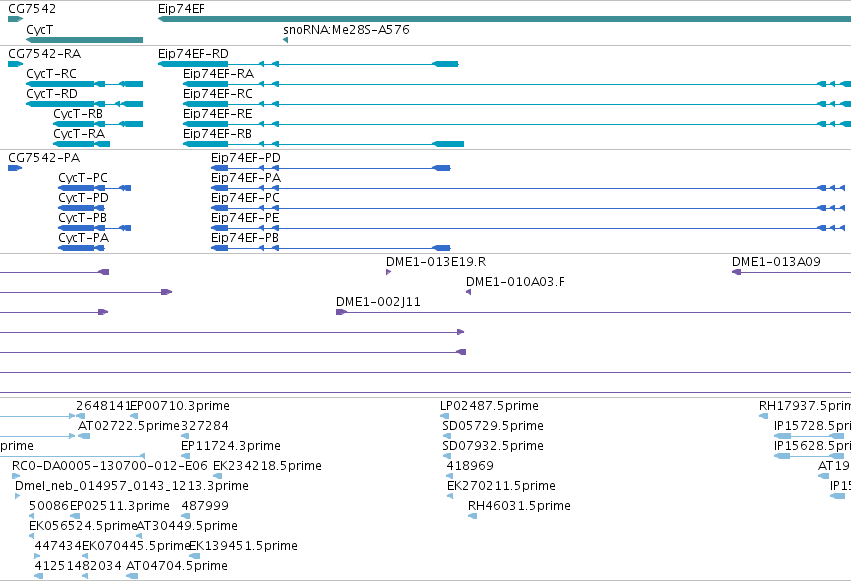Open the SD05729.5prime EST label
The height and width of the screenshot is (581, 851).
[x=493, y=426]
